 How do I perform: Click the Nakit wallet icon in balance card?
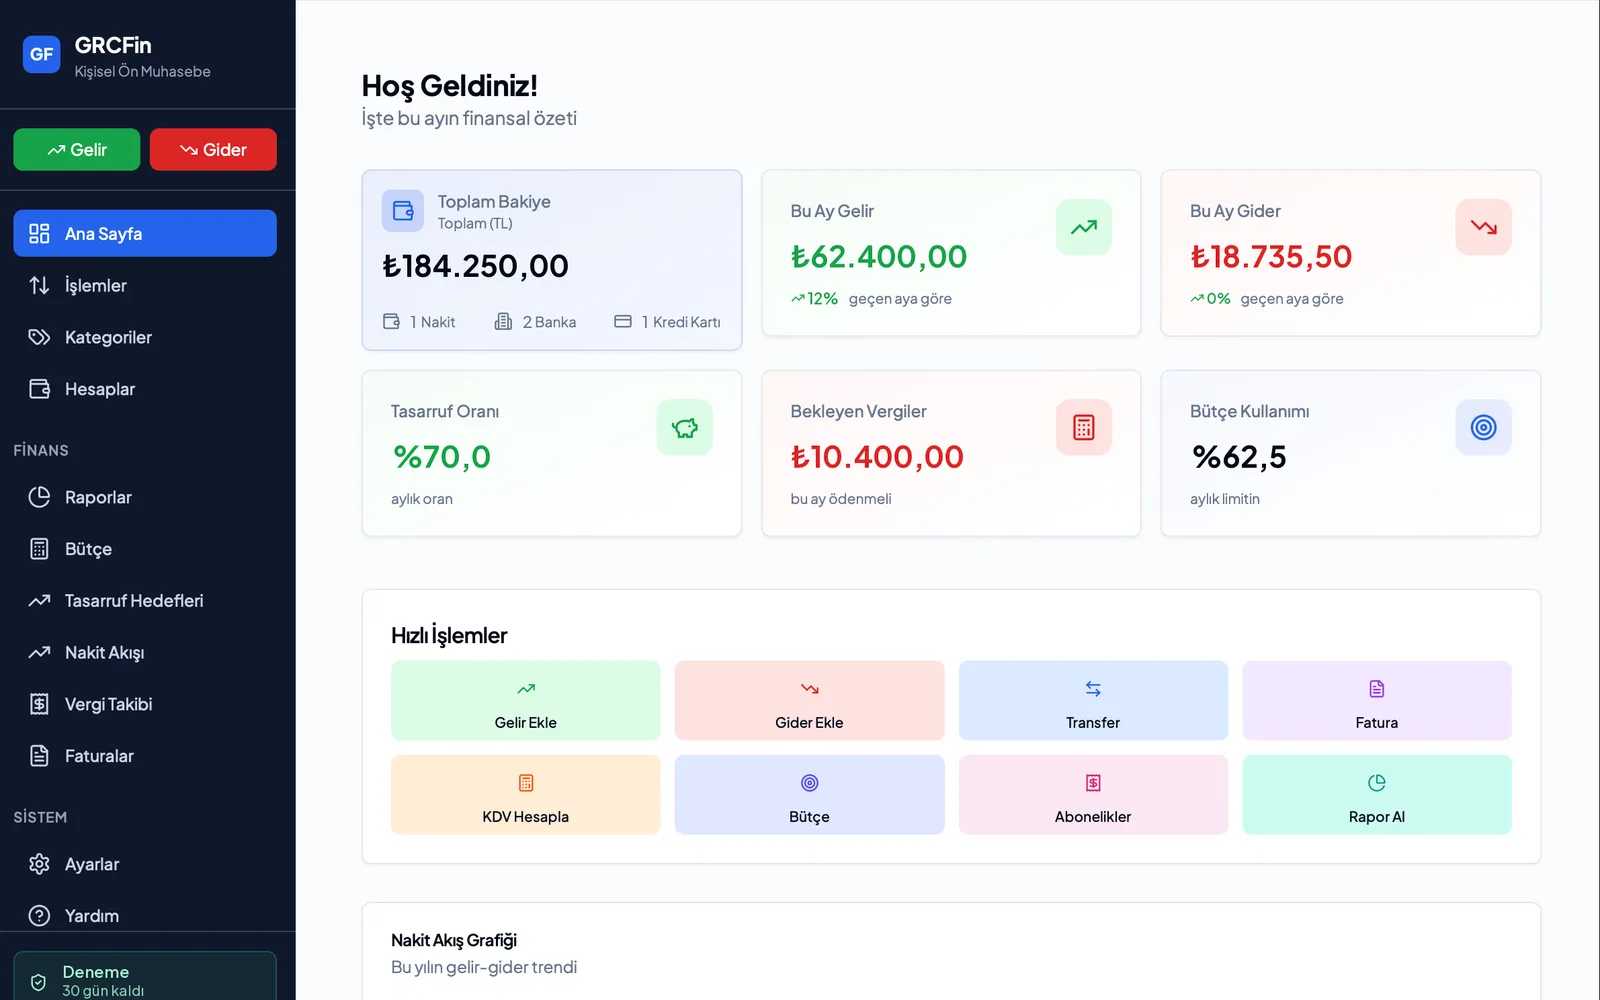(x=392, y=321)
